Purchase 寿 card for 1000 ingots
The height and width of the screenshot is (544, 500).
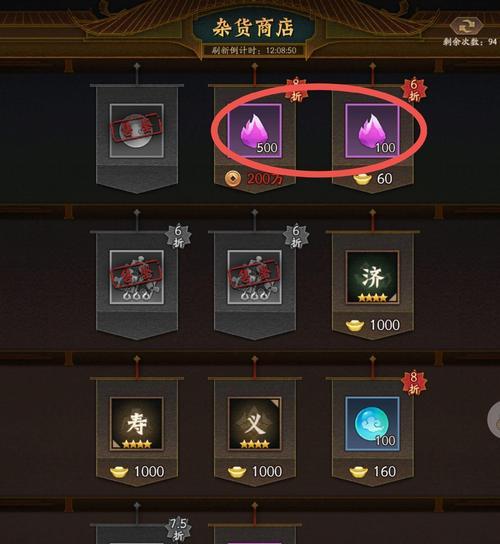[137, 471]
